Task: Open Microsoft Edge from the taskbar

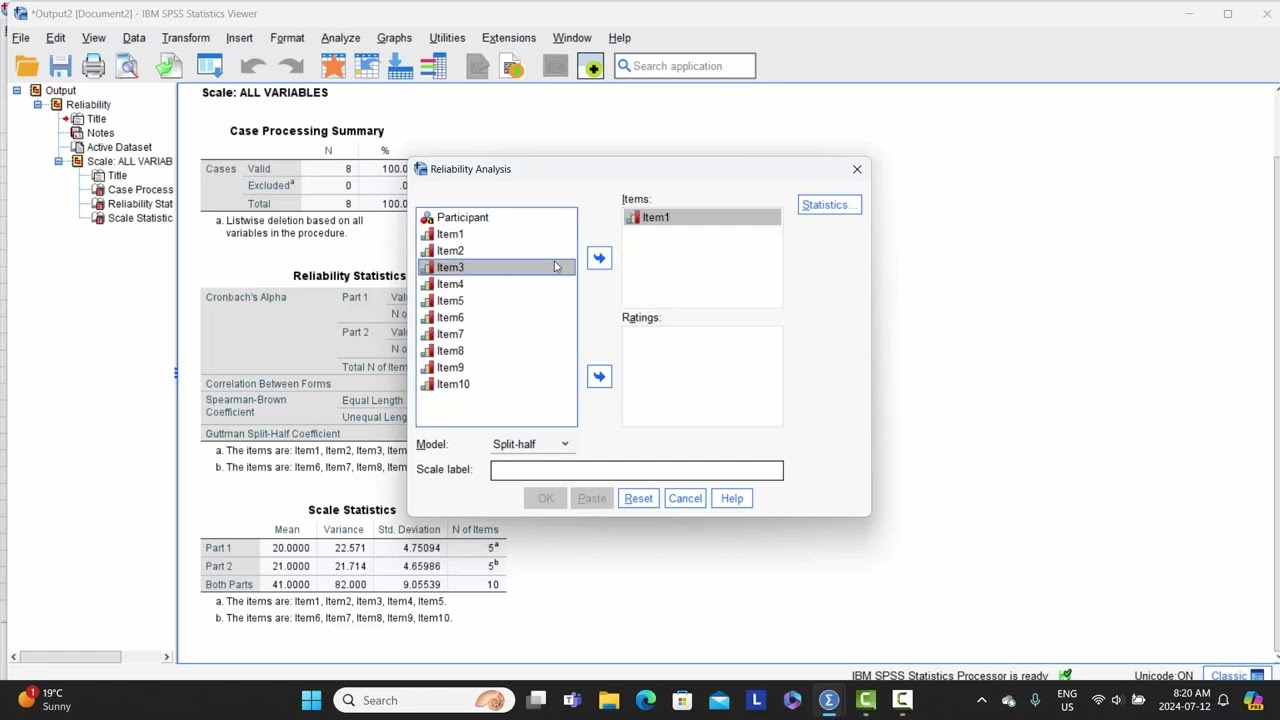Action: [645, 700]
